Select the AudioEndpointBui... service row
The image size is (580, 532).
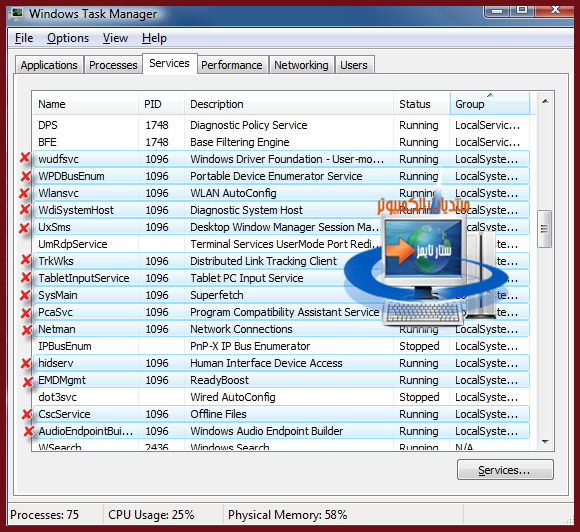pyautogui.click(x=281, y=431)
